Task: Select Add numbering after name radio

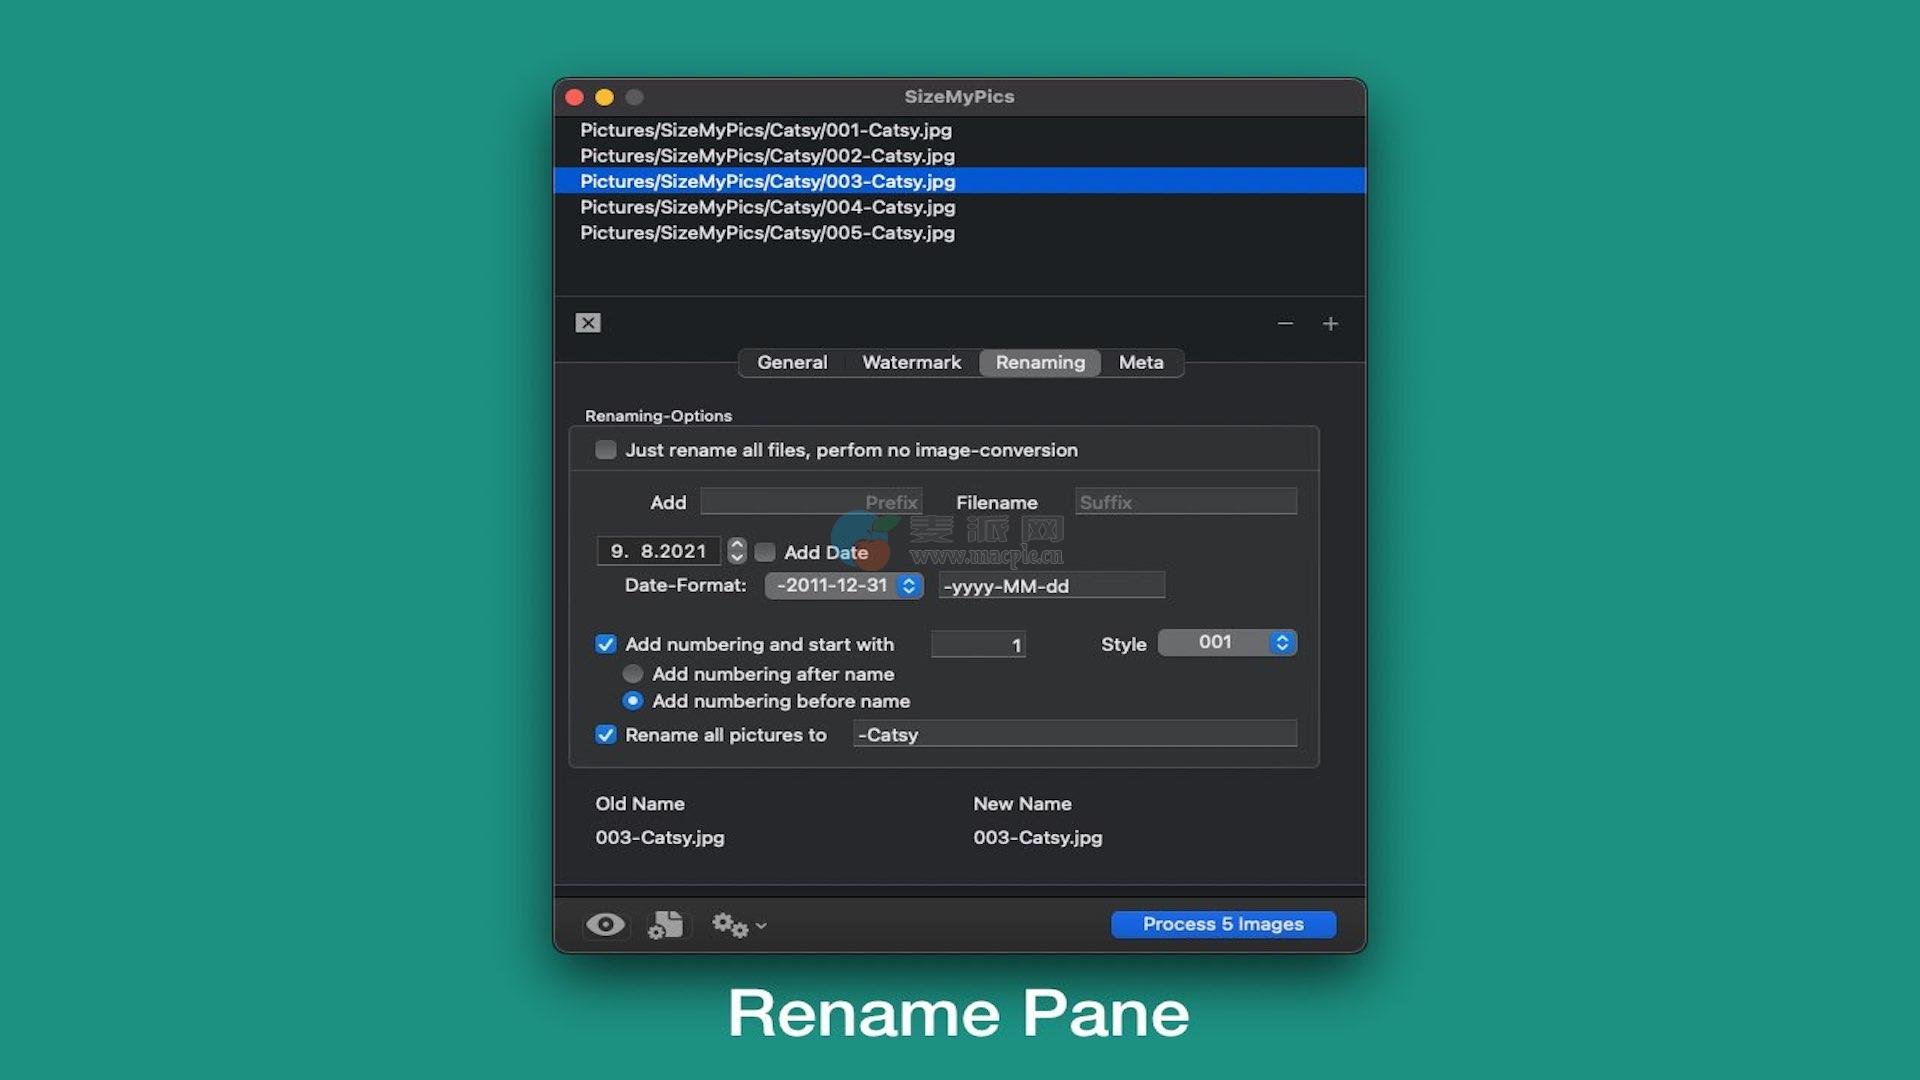Action: tap(633, 674)
